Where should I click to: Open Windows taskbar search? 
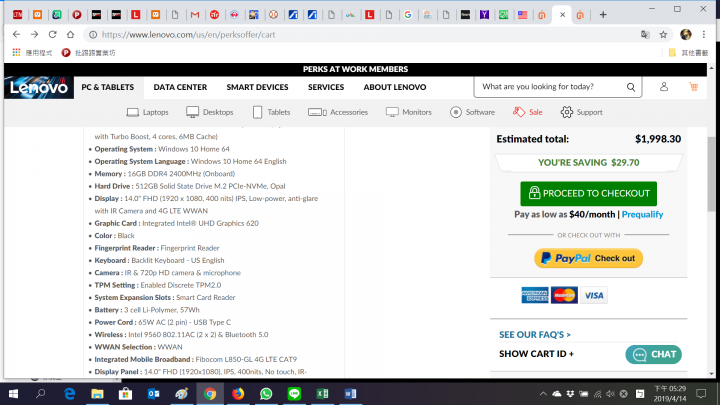pyautogui.click(x=41, y=394)
